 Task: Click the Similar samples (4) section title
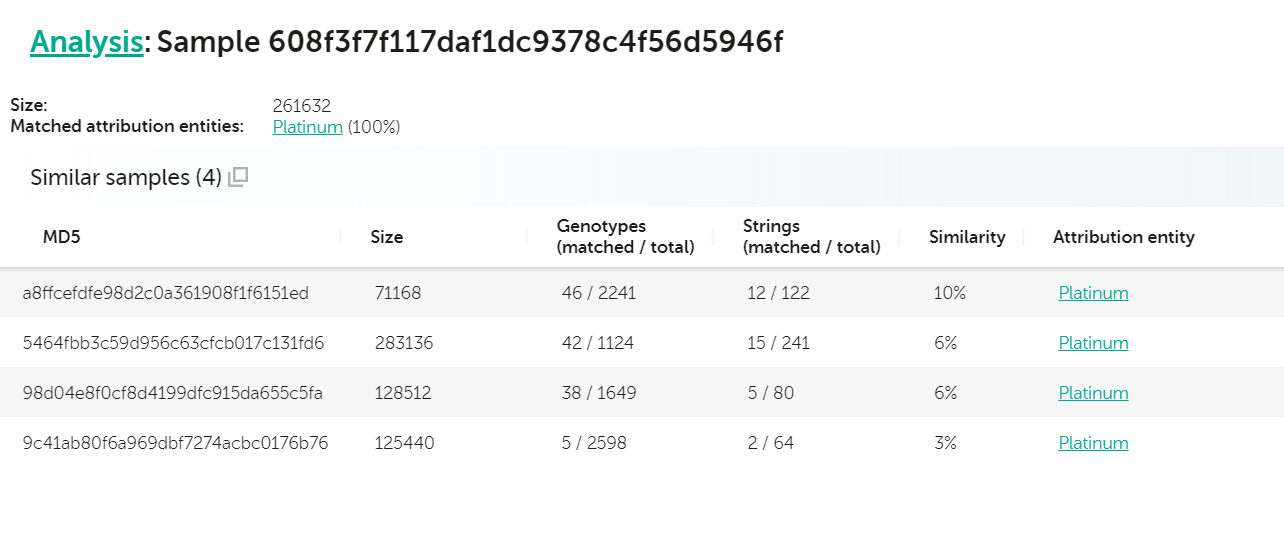pos(125,178)
